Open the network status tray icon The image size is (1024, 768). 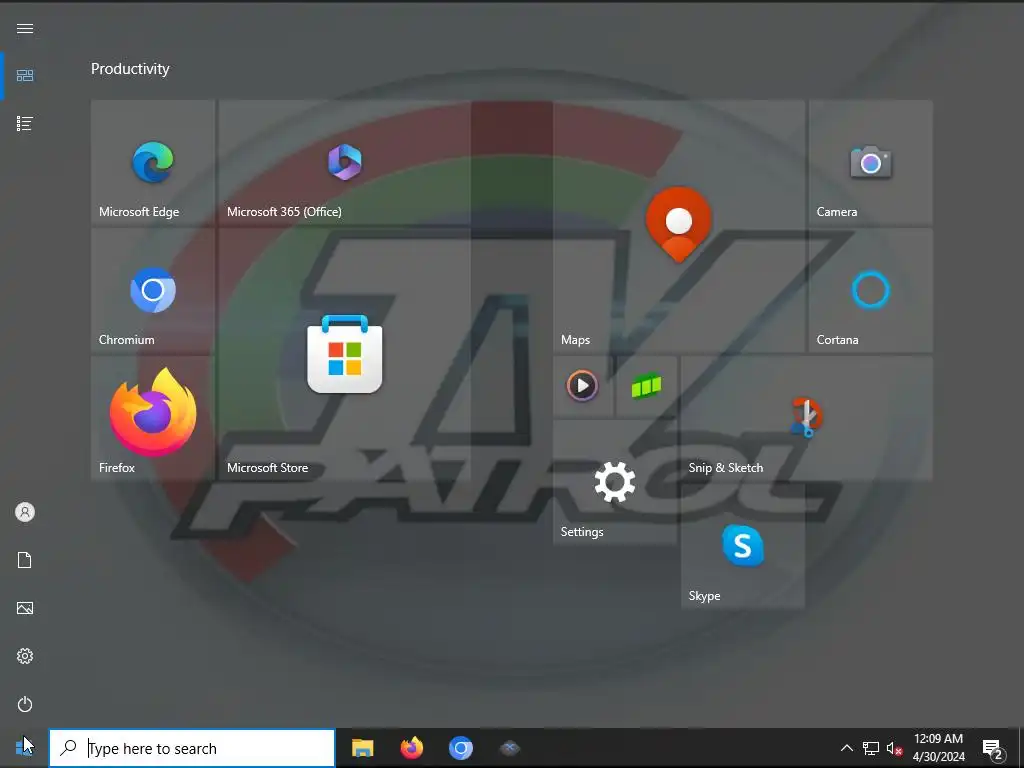(871, 748)
